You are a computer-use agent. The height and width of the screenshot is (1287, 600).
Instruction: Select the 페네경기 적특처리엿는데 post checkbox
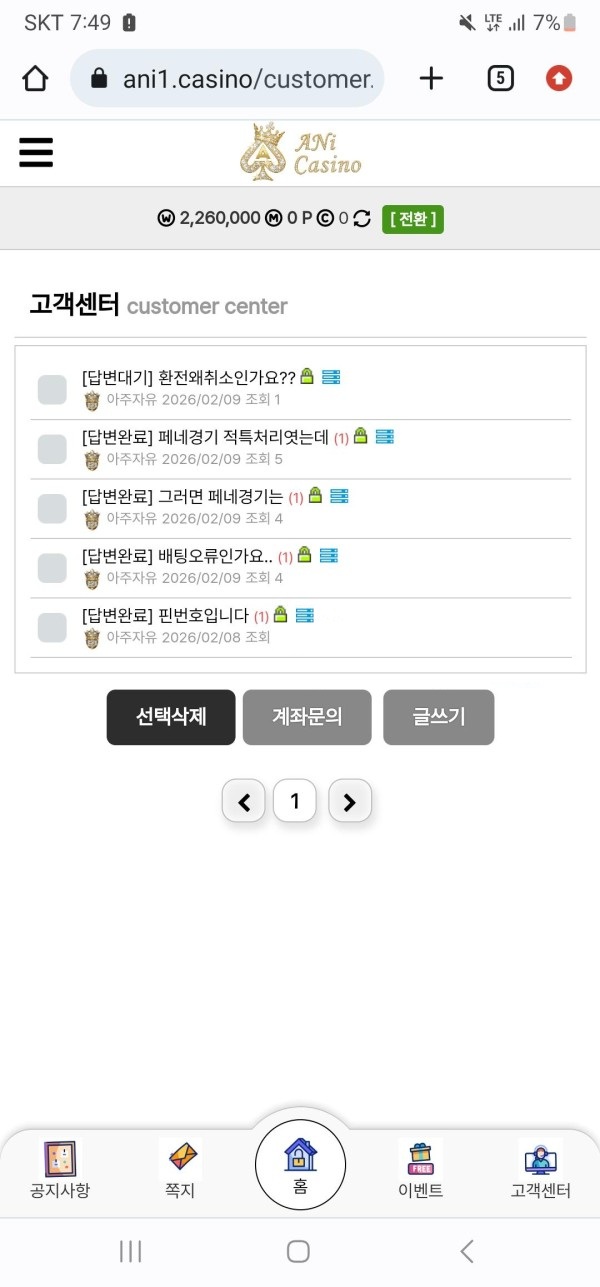point(52,449)
